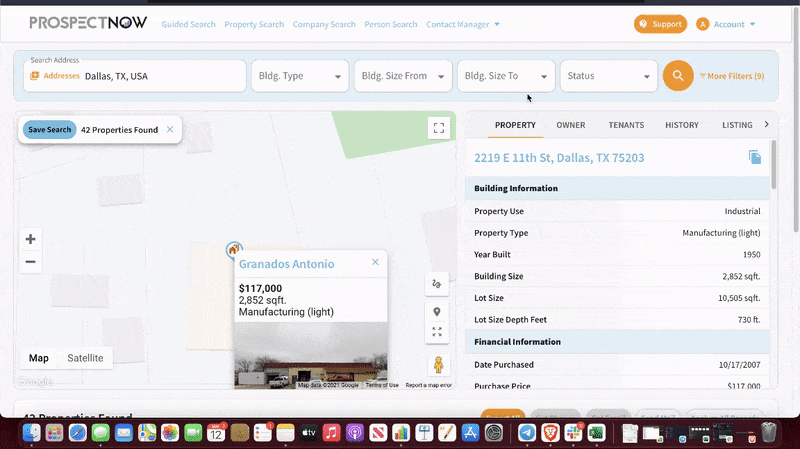Open the Bldg. Type dropdown
The image size is (800, 449).
299,76
